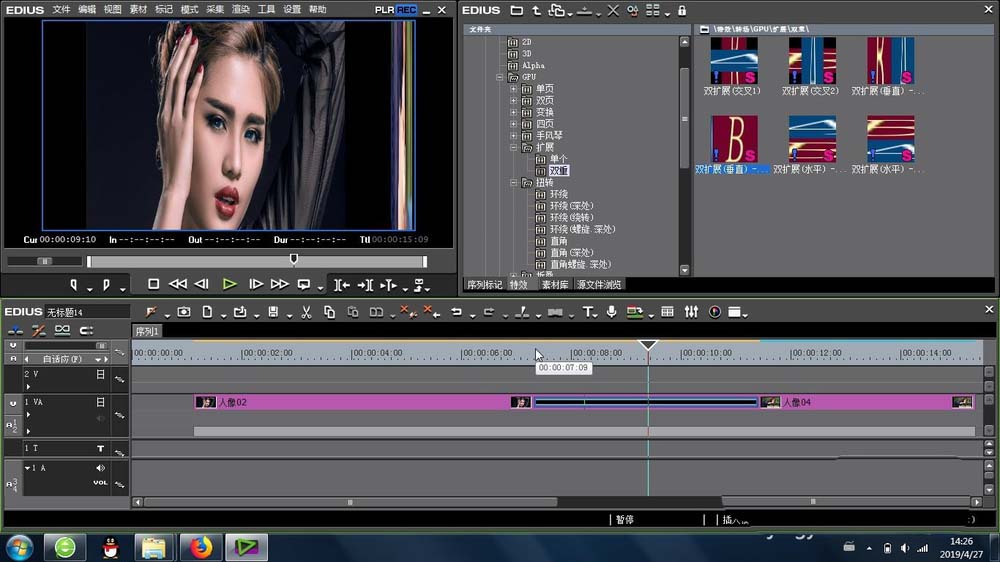Image resolution: width=1000 pixels, height=562 pixels.
Task: Open the 编辑 menu
Action: click(x=87, y=10)
